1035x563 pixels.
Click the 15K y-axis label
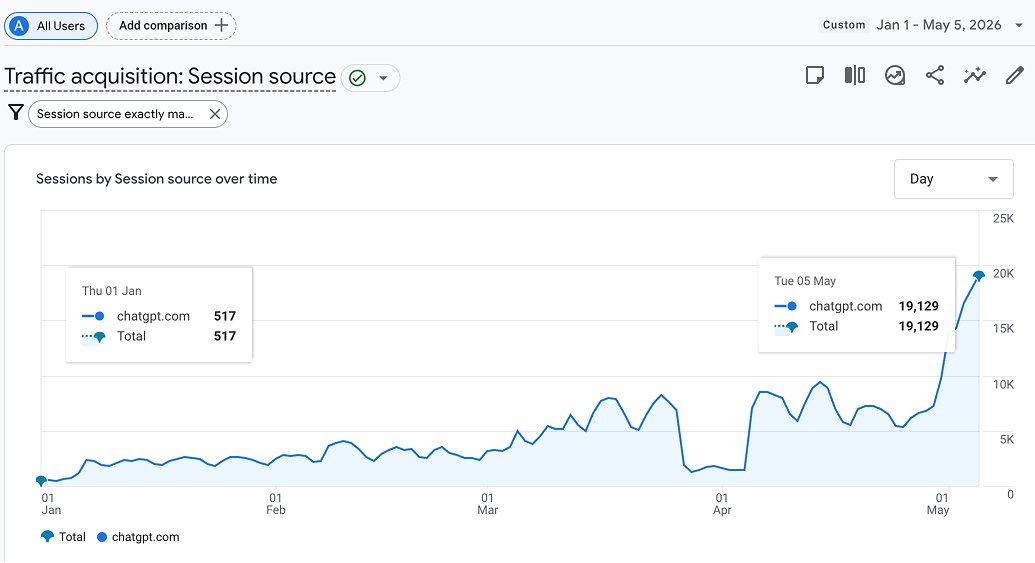(x=1003, y=328)
